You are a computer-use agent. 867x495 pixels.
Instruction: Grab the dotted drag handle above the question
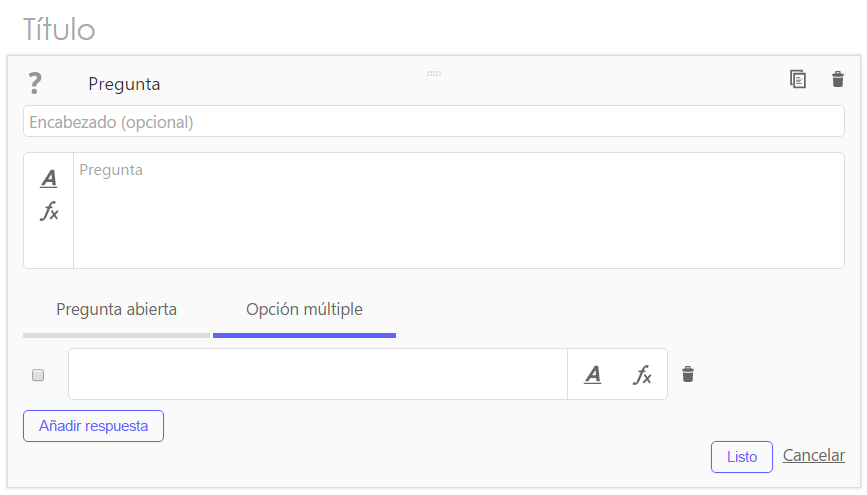434,74
